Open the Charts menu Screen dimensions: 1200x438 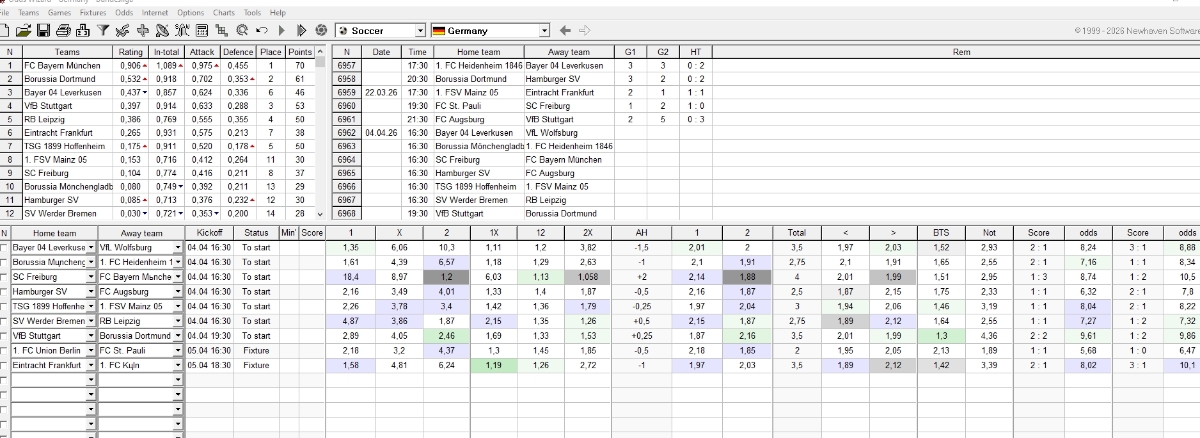pos(224,13)
